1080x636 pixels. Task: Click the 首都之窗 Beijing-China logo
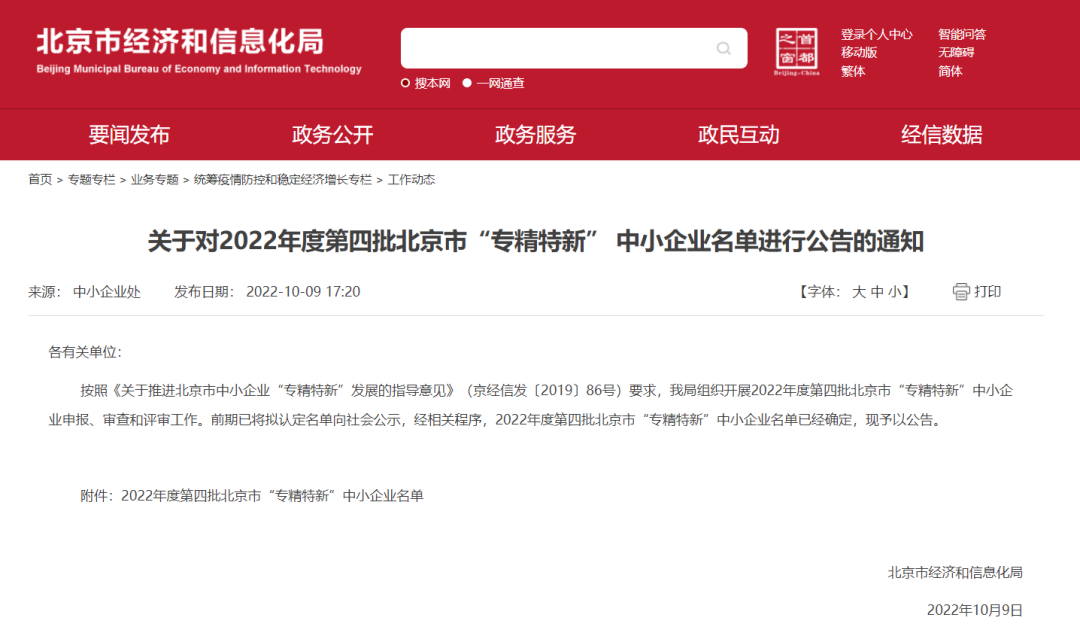point(796,52)
